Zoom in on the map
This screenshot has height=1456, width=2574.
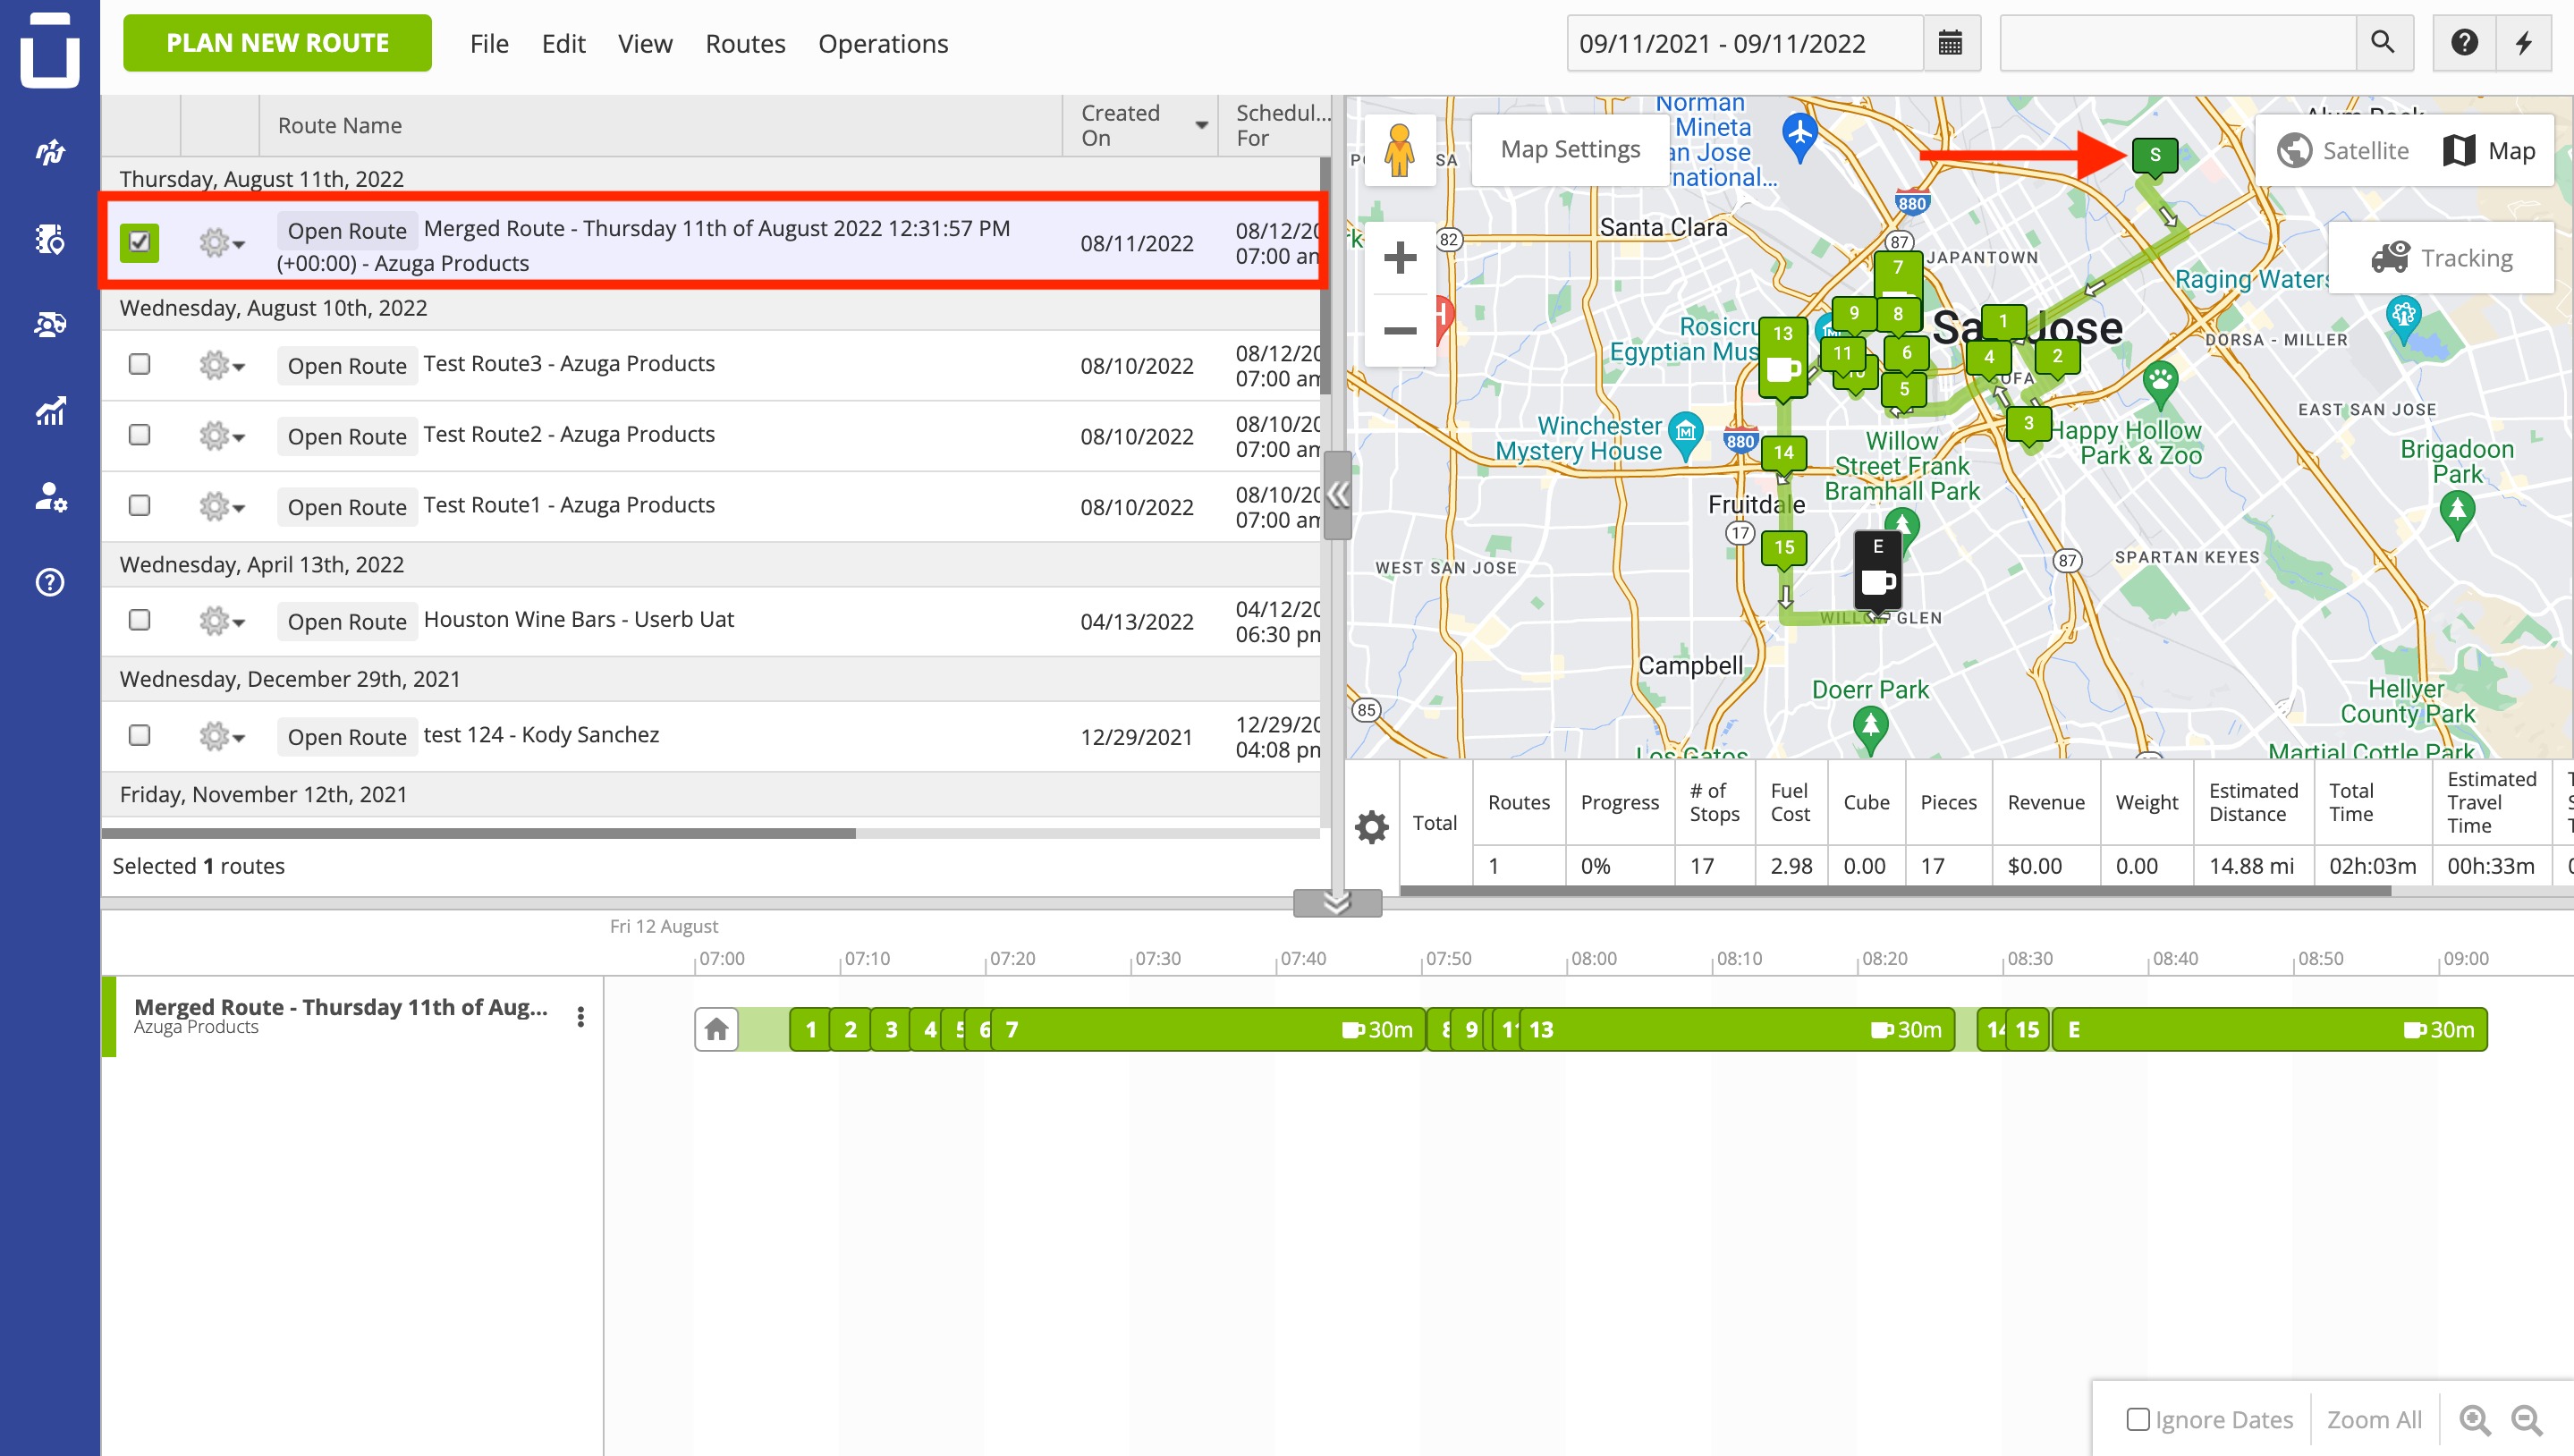[x=1400, y=258]
